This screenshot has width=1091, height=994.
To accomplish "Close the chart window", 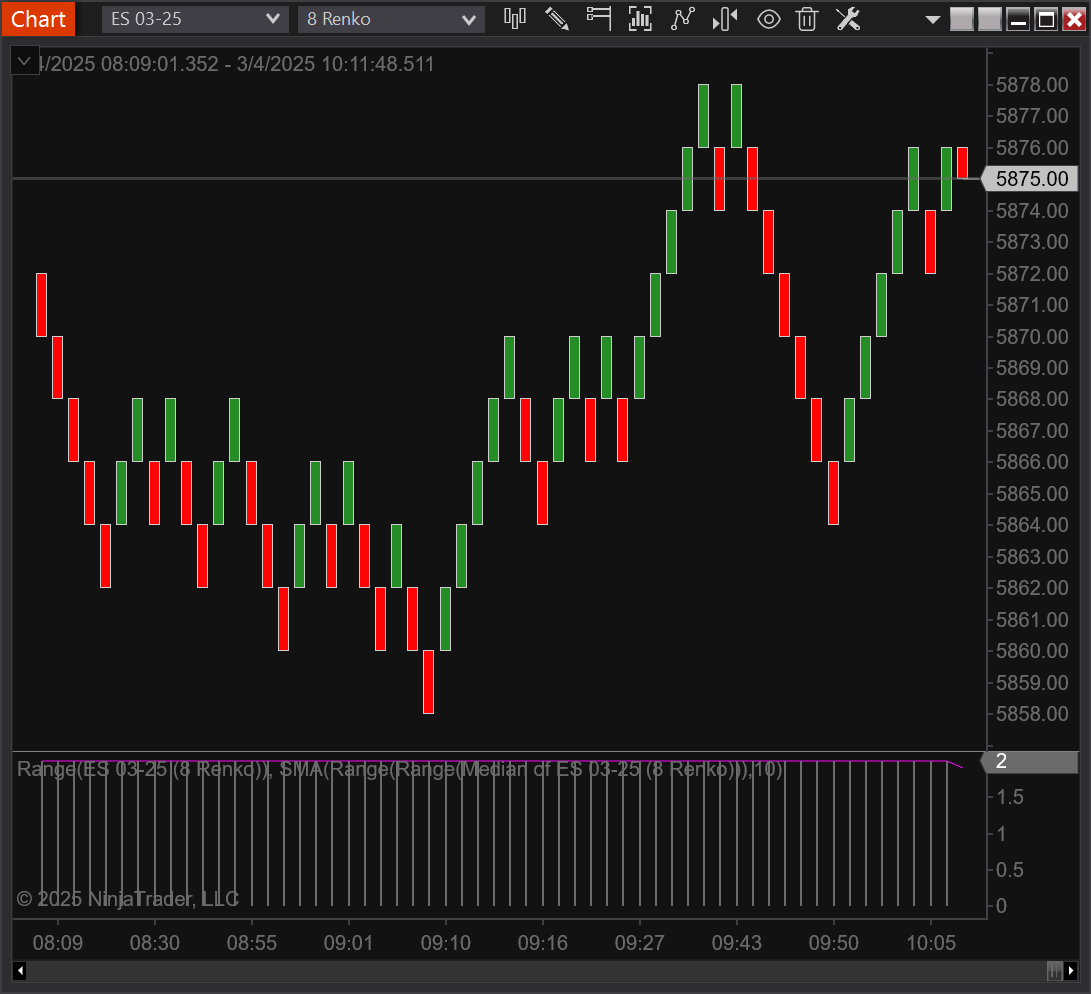I will [x=1074, y=19].
